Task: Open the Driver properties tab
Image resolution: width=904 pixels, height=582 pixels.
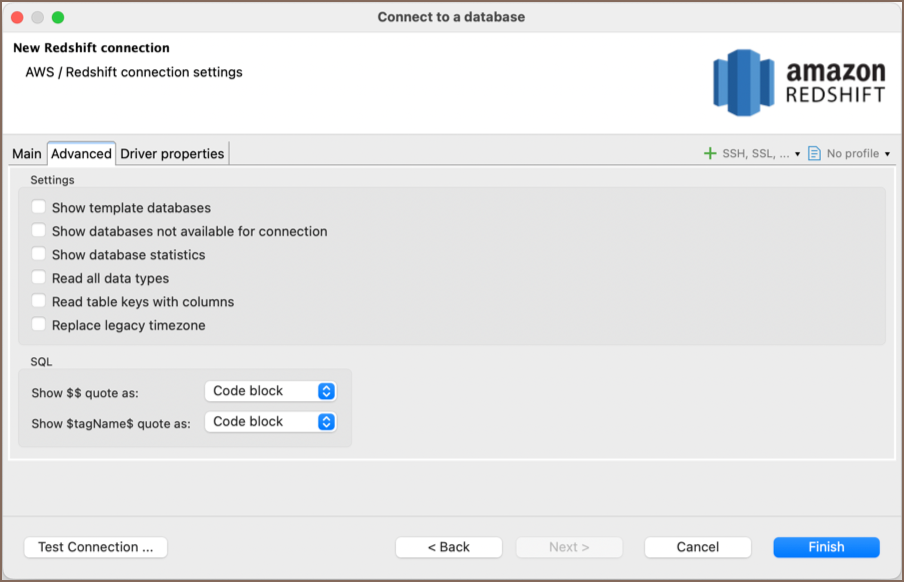Action: [x=172, y=154]
